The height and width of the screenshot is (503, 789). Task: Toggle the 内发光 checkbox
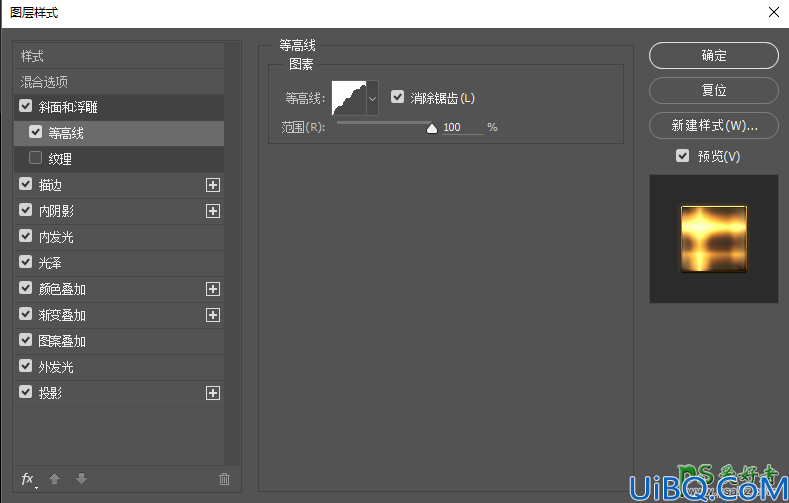pos(25,236)
